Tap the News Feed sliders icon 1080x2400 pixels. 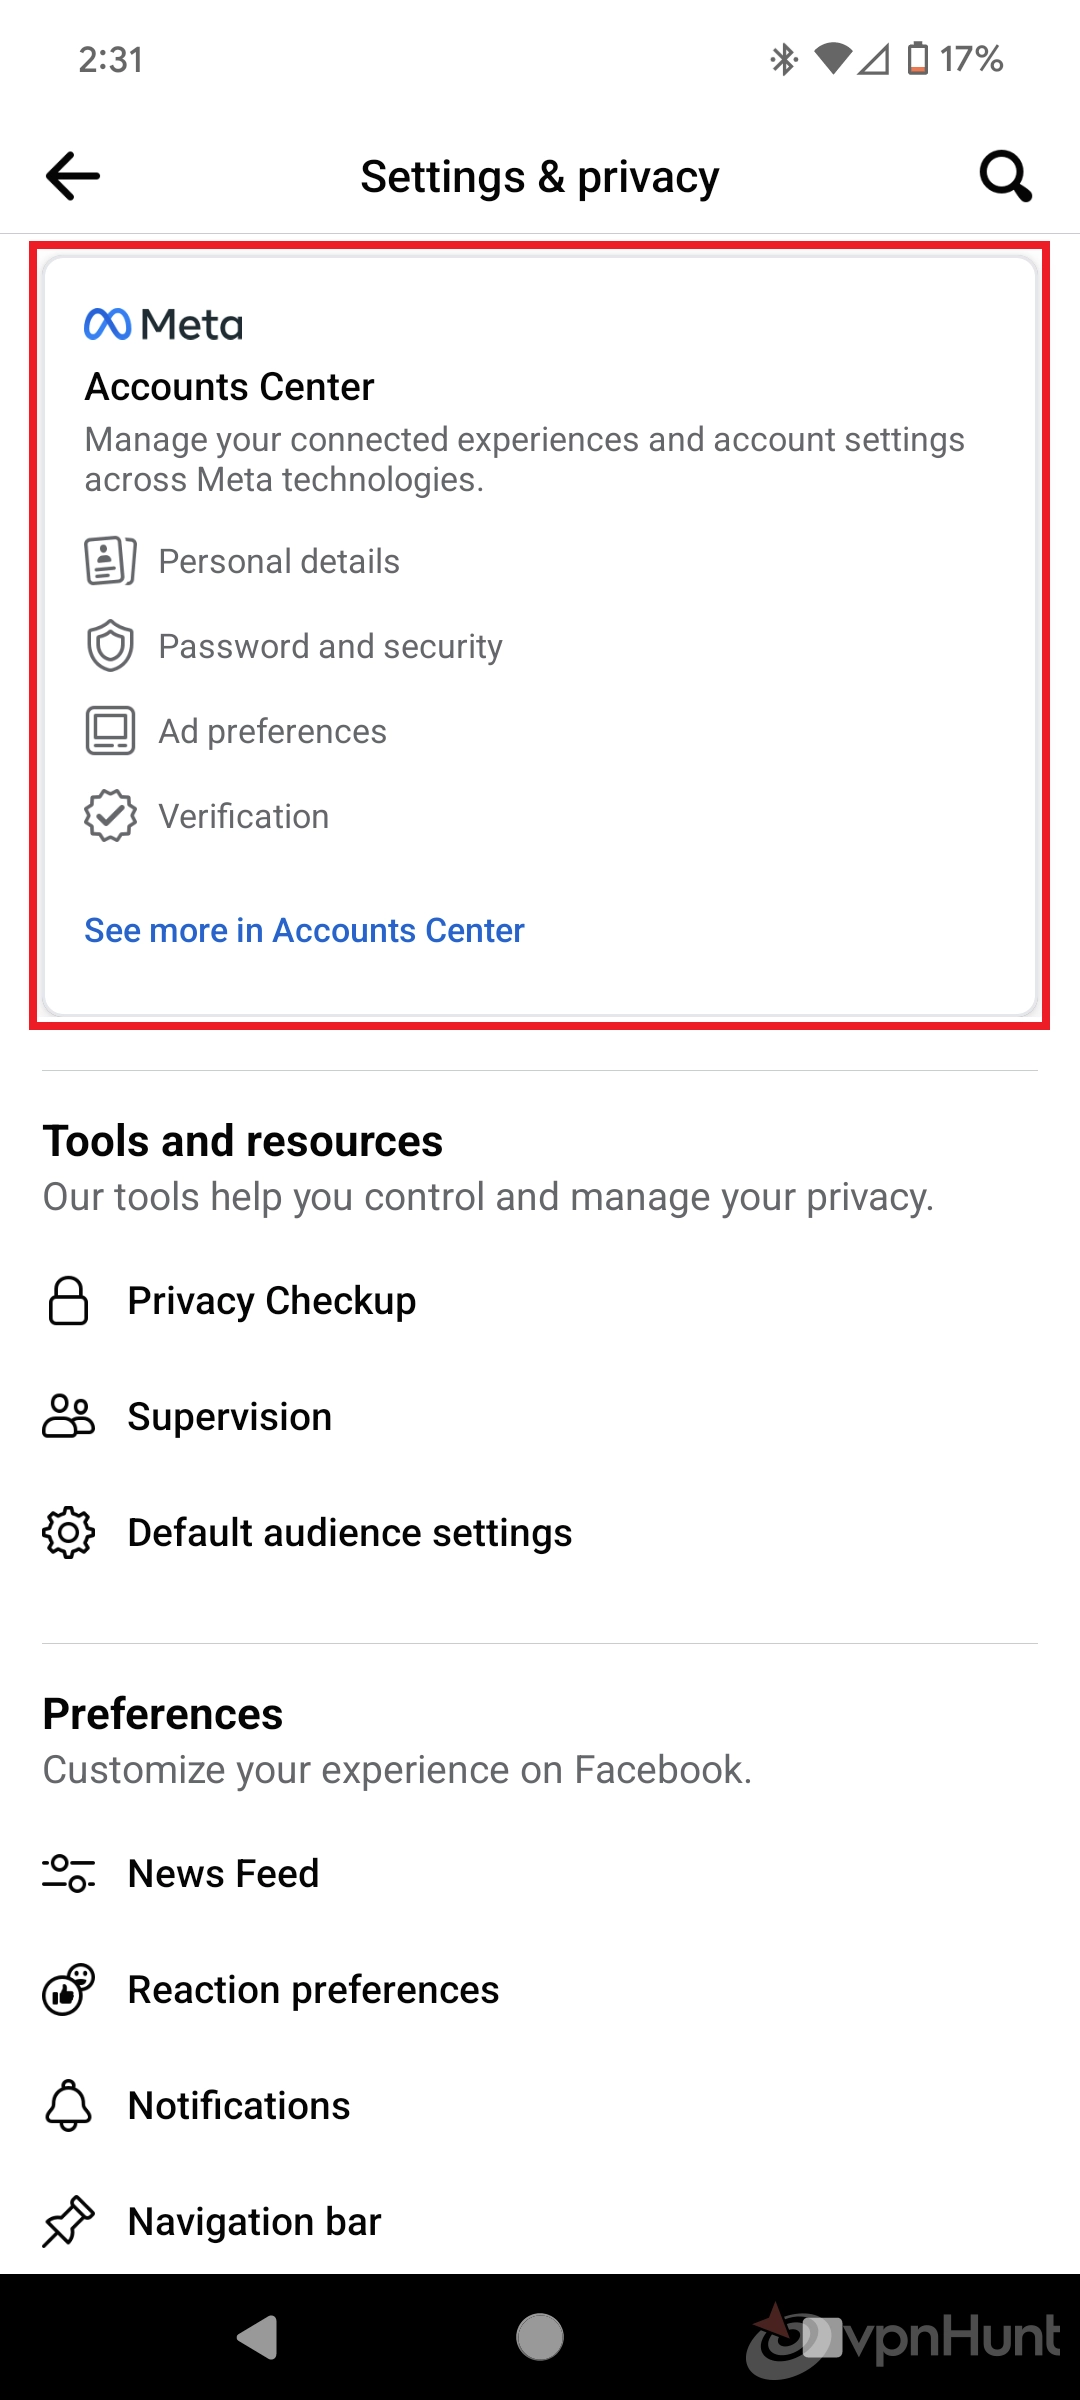click(69, 1873)
